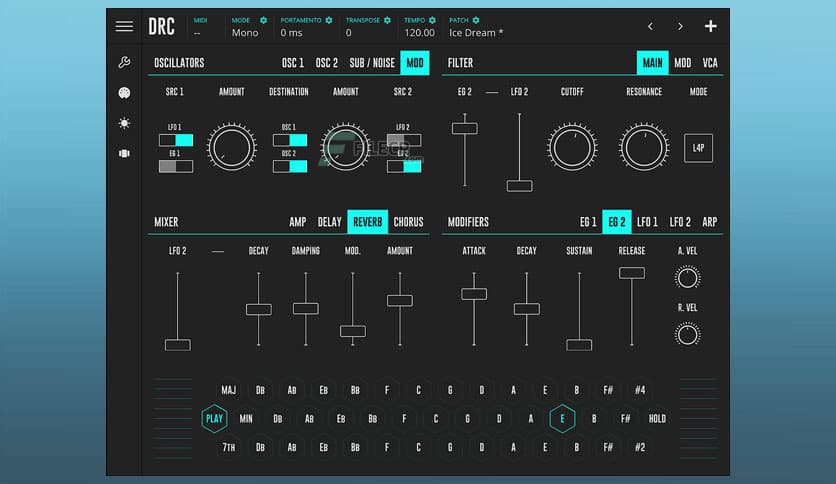
Task: Toggle the OSC 2 destination switch
Action: (290, 166)
